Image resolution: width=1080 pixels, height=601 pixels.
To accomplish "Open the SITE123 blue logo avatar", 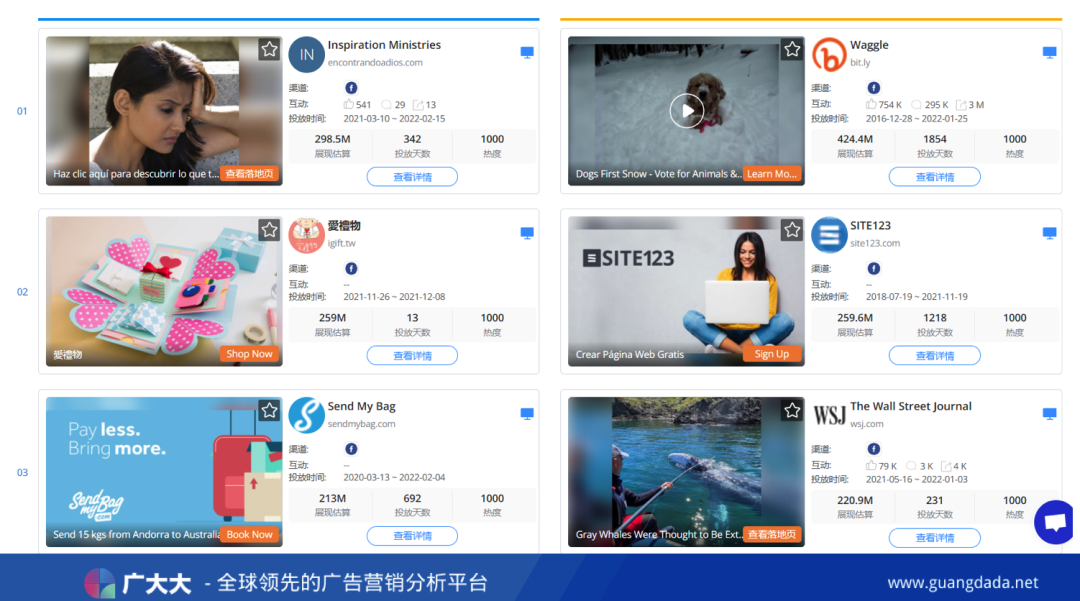I will 829,235.
